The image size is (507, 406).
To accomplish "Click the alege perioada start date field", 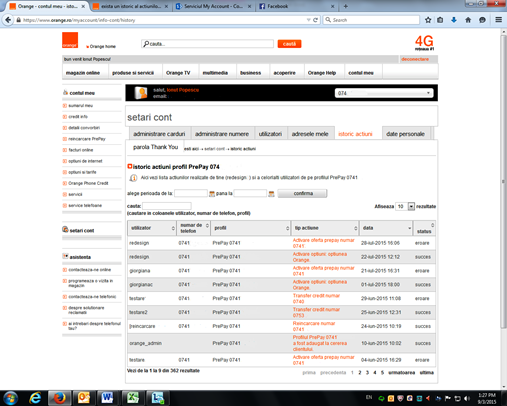I will 191,193.
